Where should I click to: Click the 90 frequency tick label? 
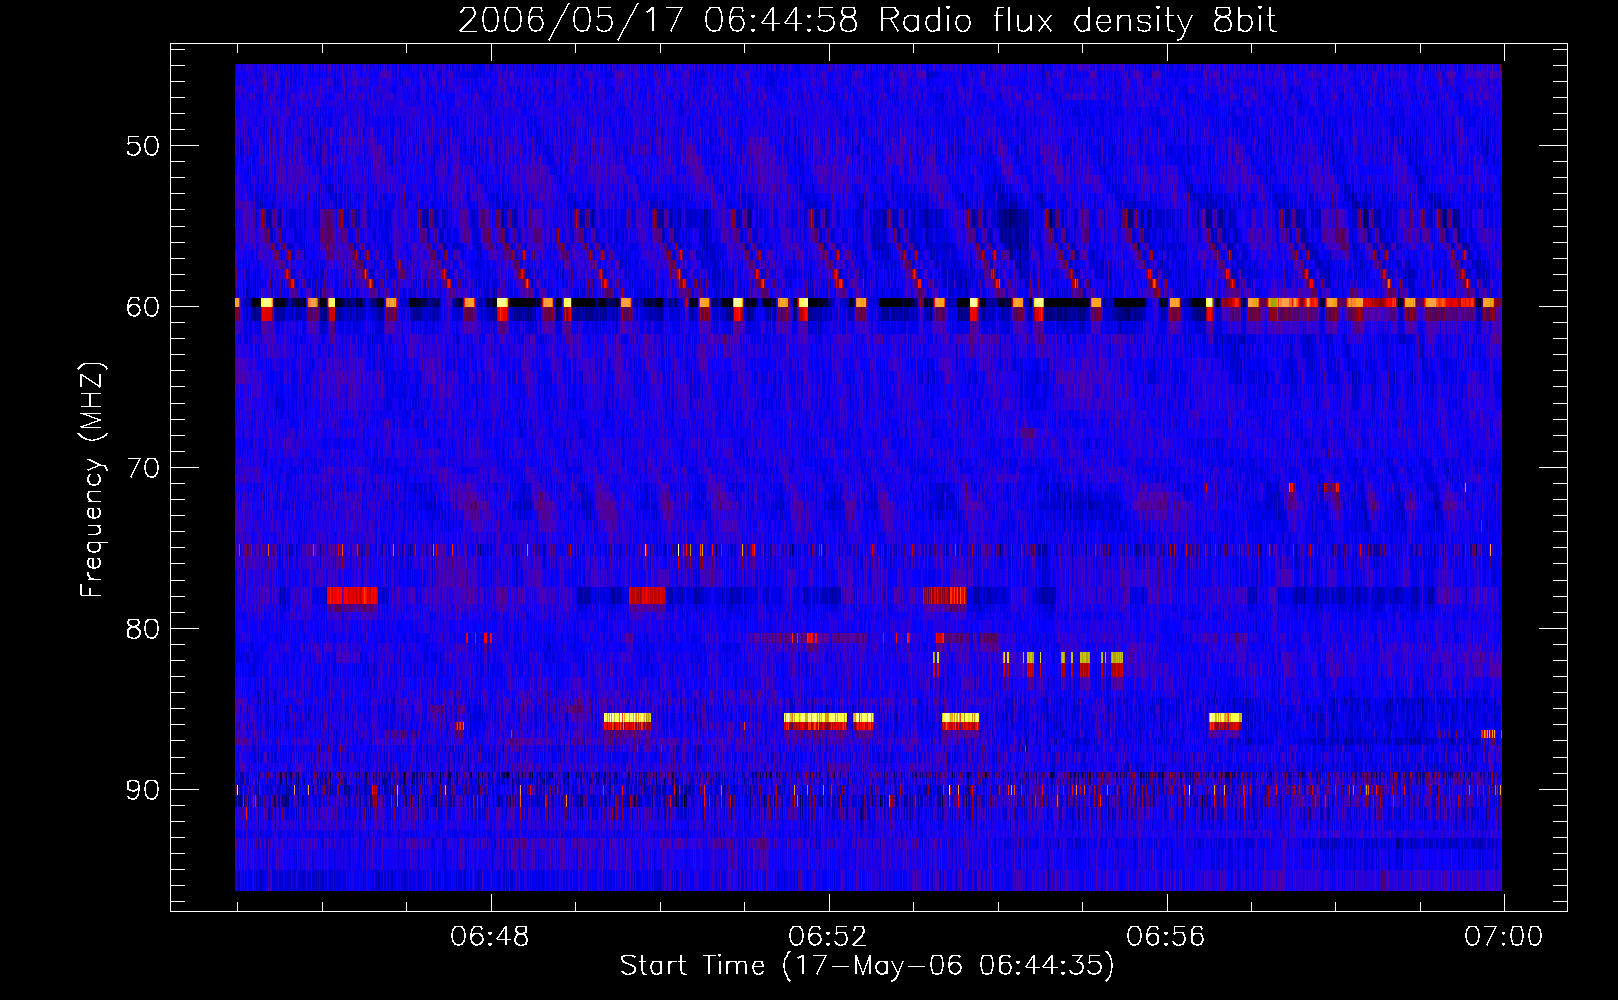point(142,790)
